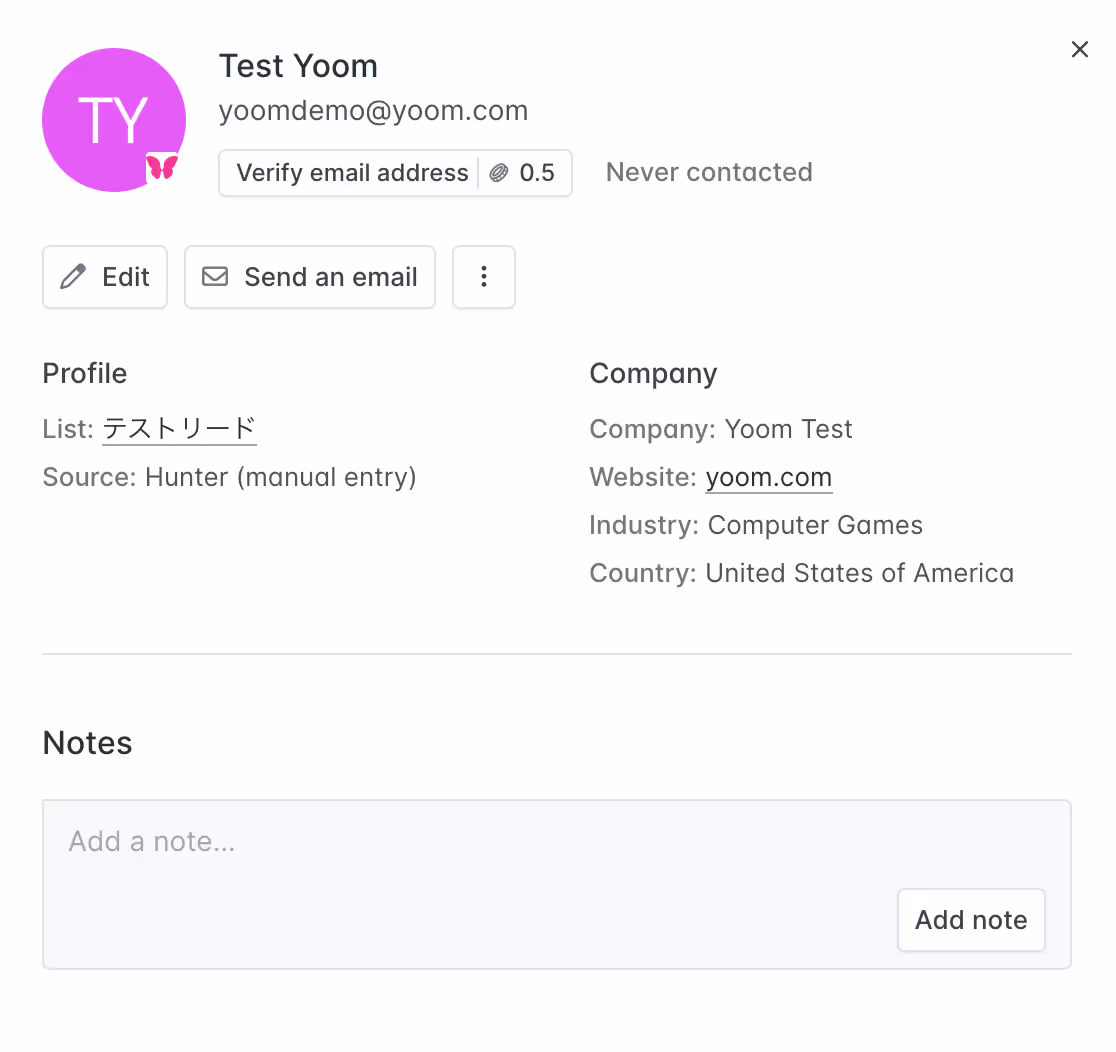1116x1052 pixels.
Task: Open the テストリード list link
Action: coord(180,429)
